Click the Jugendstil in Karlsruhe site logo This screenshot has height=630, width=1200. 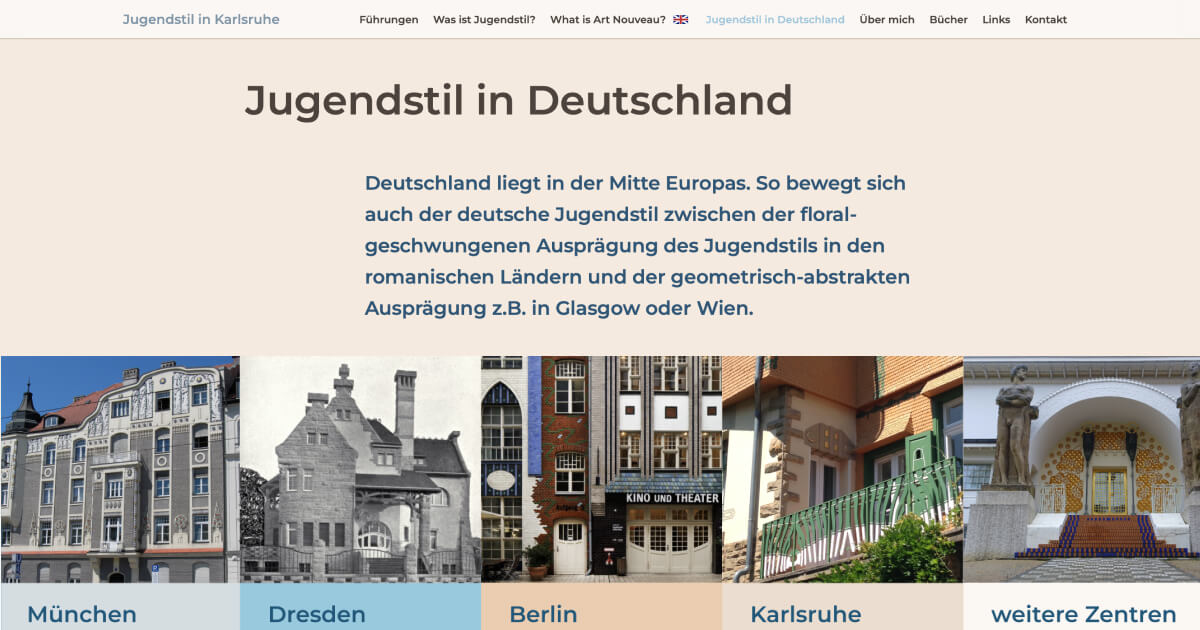coord(200,18)
